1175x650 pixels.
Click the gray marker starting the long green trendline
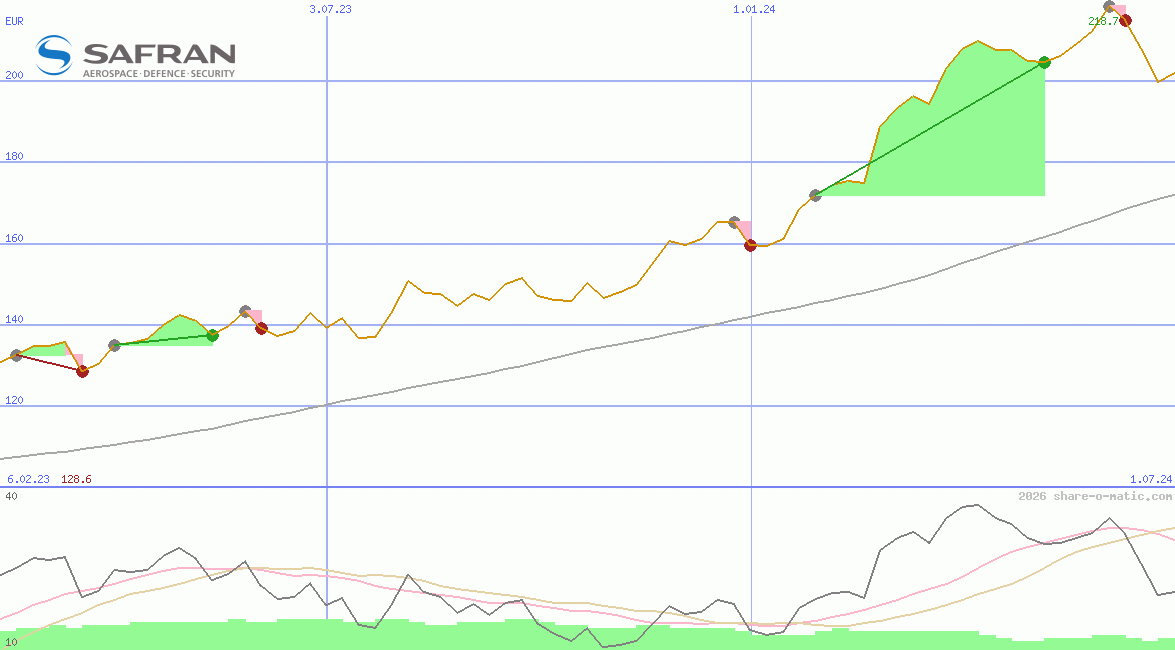point(815,195)
